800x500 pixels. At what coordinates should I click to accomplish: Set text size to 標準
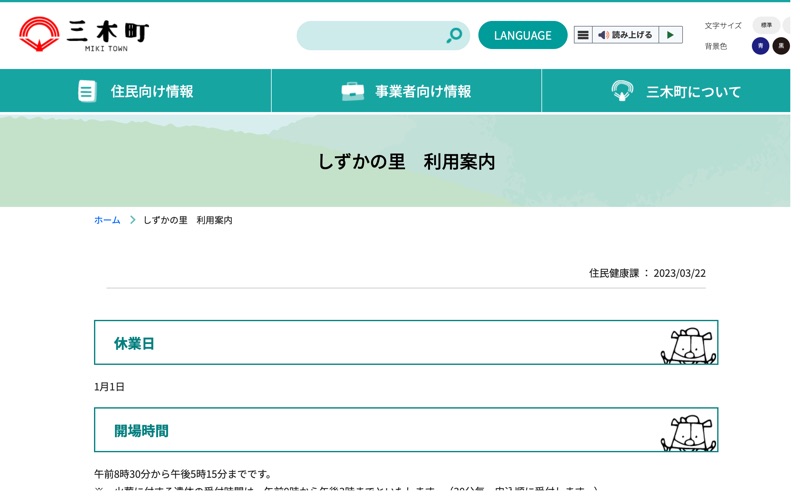[x=766, y=25]
